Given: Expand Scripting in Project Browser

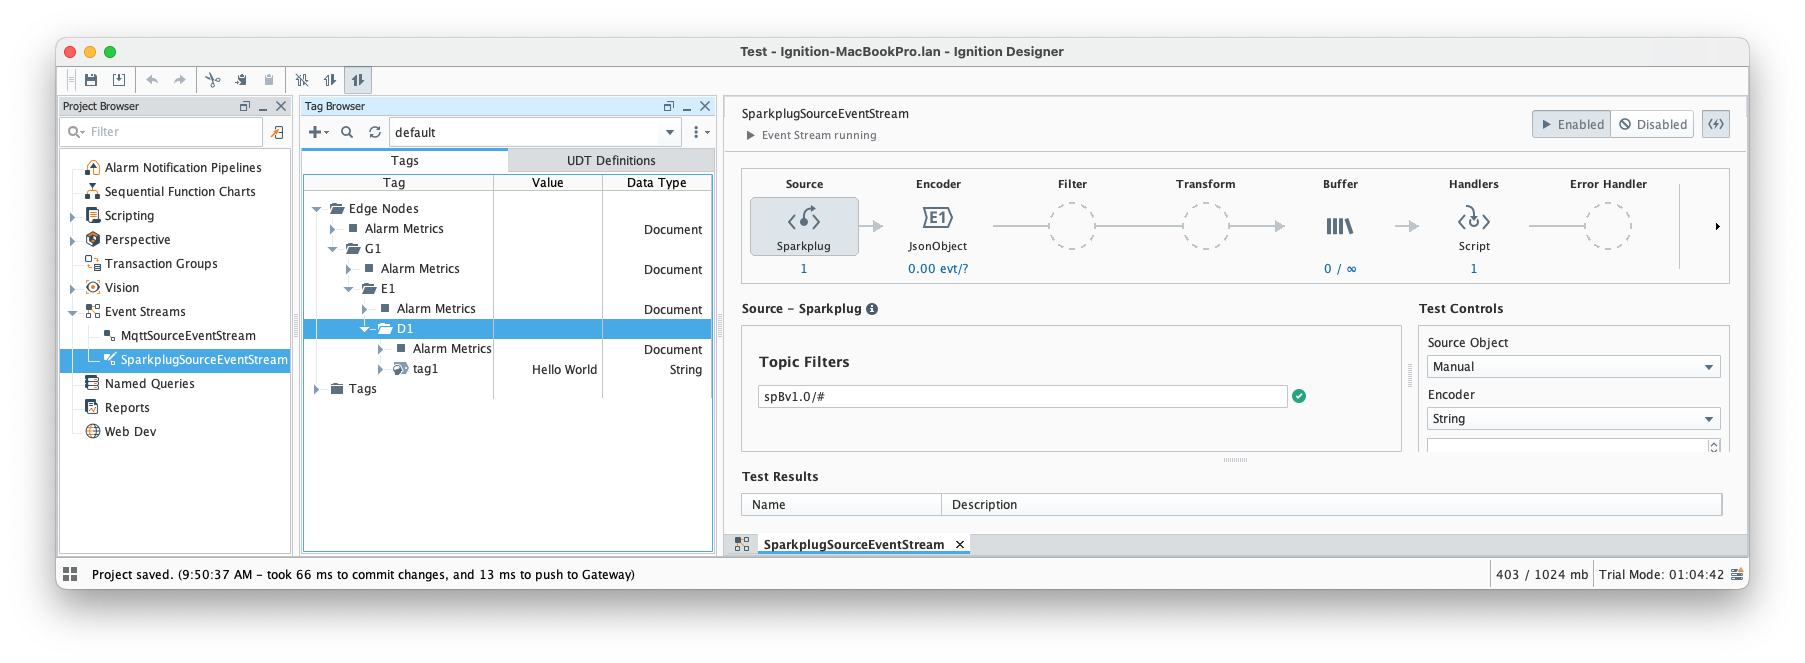Looking at the screenshot, I should tap(72, 216).
